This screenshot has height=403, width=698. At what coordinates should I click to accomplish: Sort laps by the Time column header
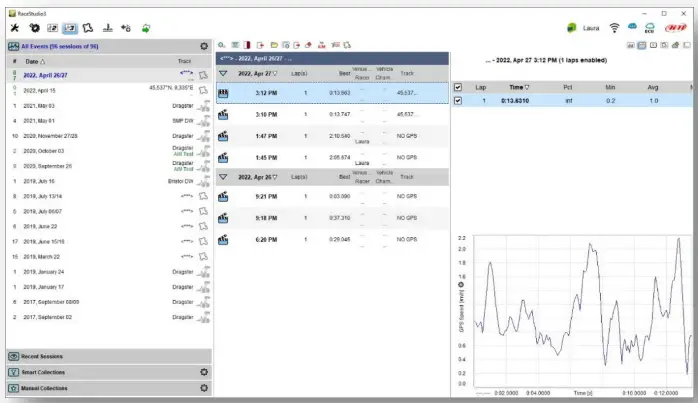[519, 87]
